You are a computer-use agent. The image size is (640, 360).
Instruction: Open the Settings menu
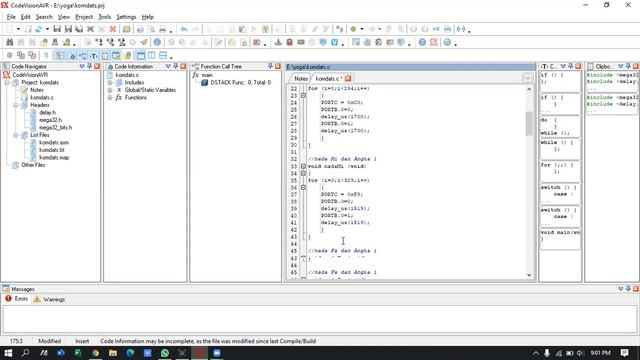click(126, 17)
